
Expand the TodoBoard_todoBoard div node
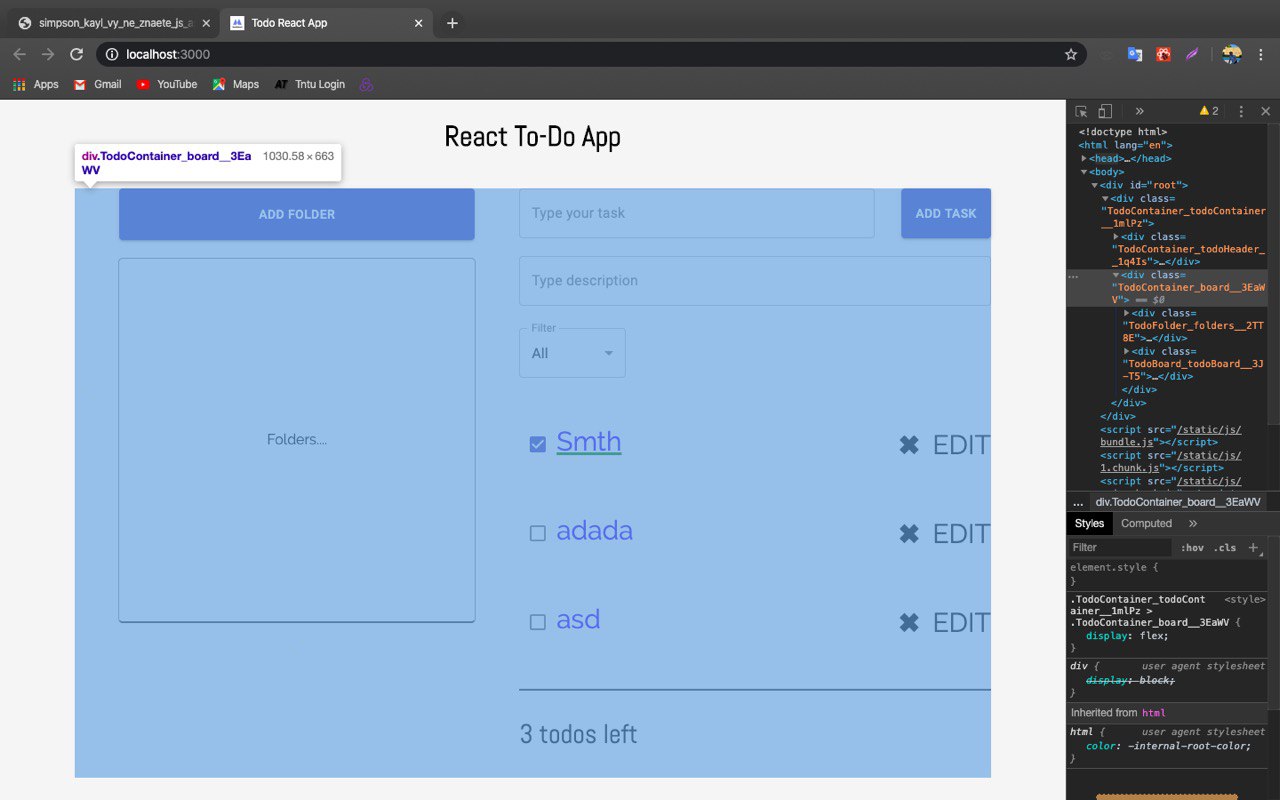1127,351
